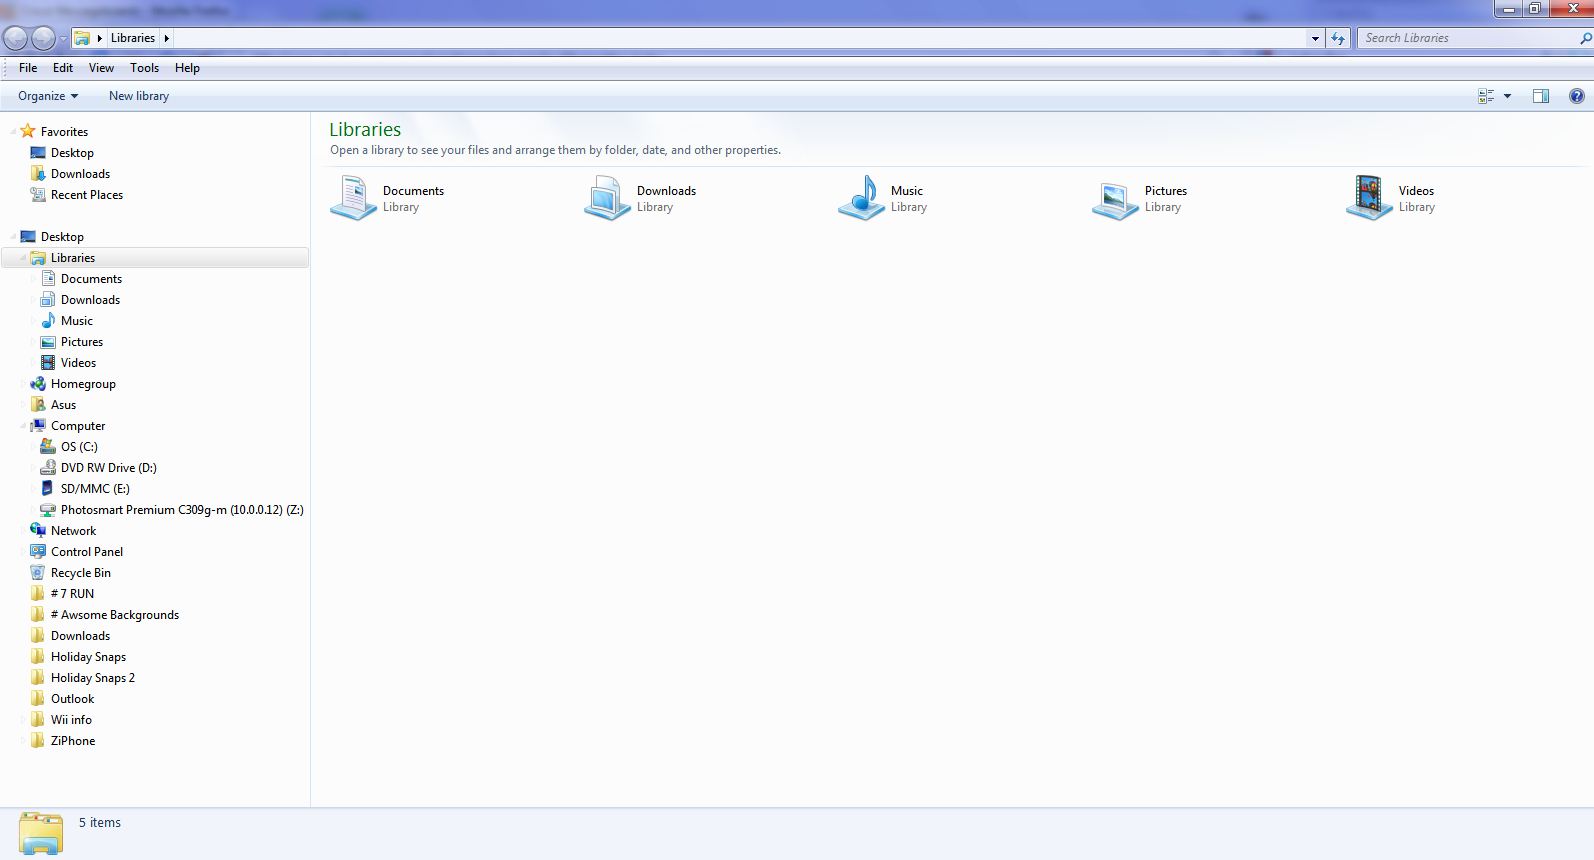Go to Desktop under Favorites

72,153
